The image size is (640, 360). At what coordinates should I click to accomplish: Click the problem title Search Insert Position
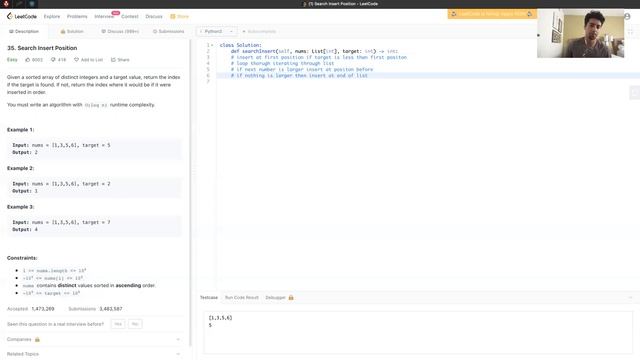42,48
